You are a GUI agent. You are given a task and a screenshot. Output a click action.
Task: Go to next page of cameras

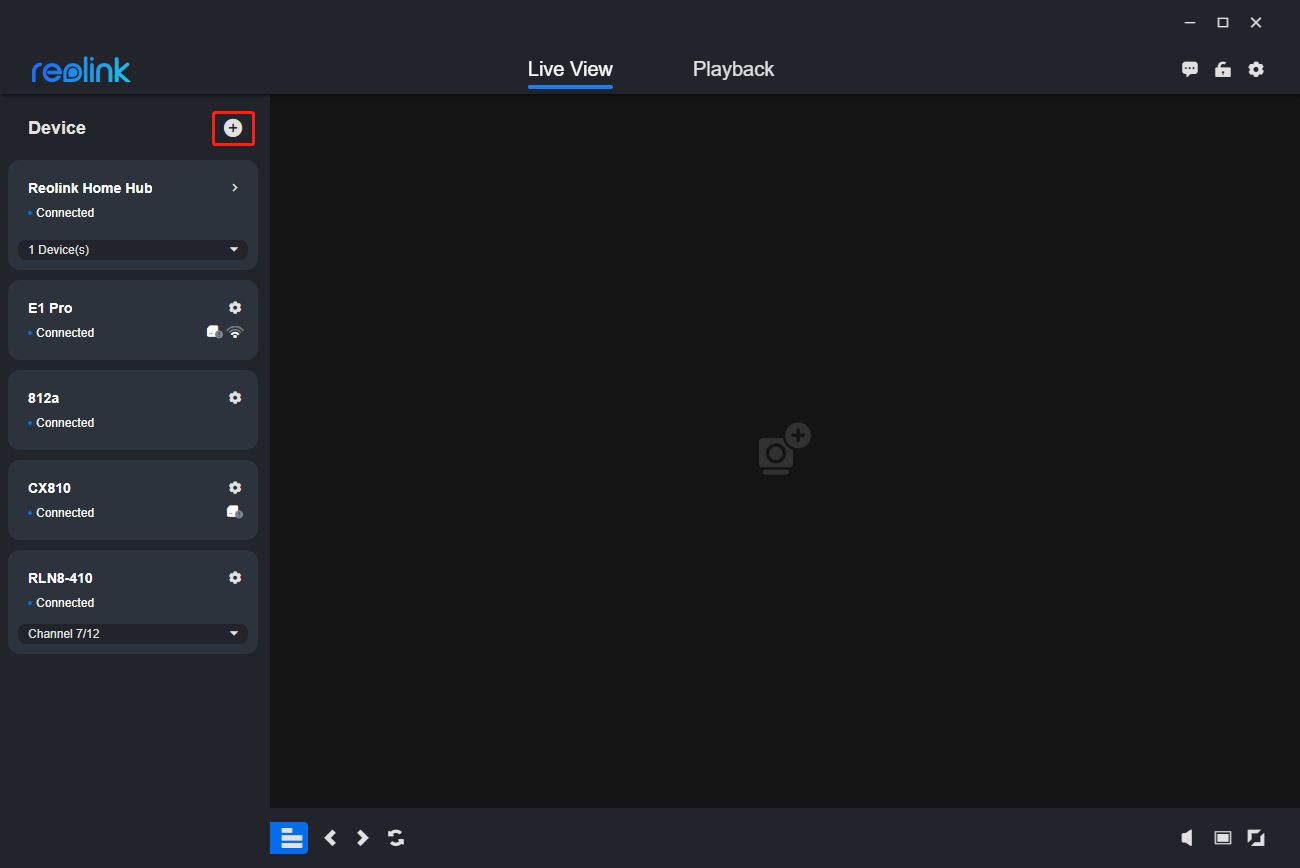click(x=363, y=838)
